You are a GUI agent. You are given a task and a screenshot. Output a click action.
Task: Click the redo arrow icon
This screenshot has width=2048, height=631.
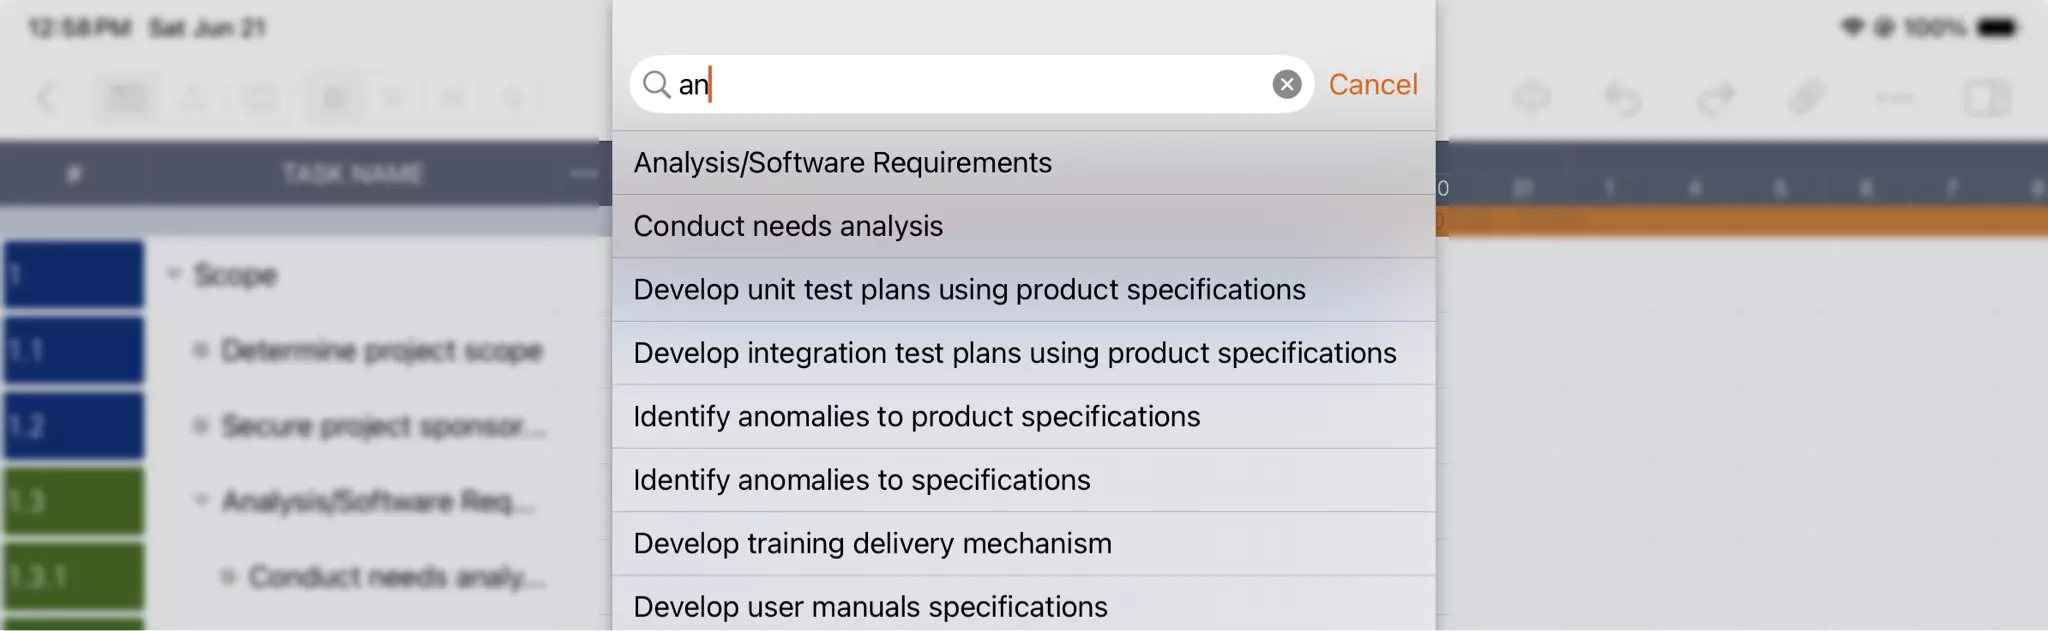coord(1714,99)
